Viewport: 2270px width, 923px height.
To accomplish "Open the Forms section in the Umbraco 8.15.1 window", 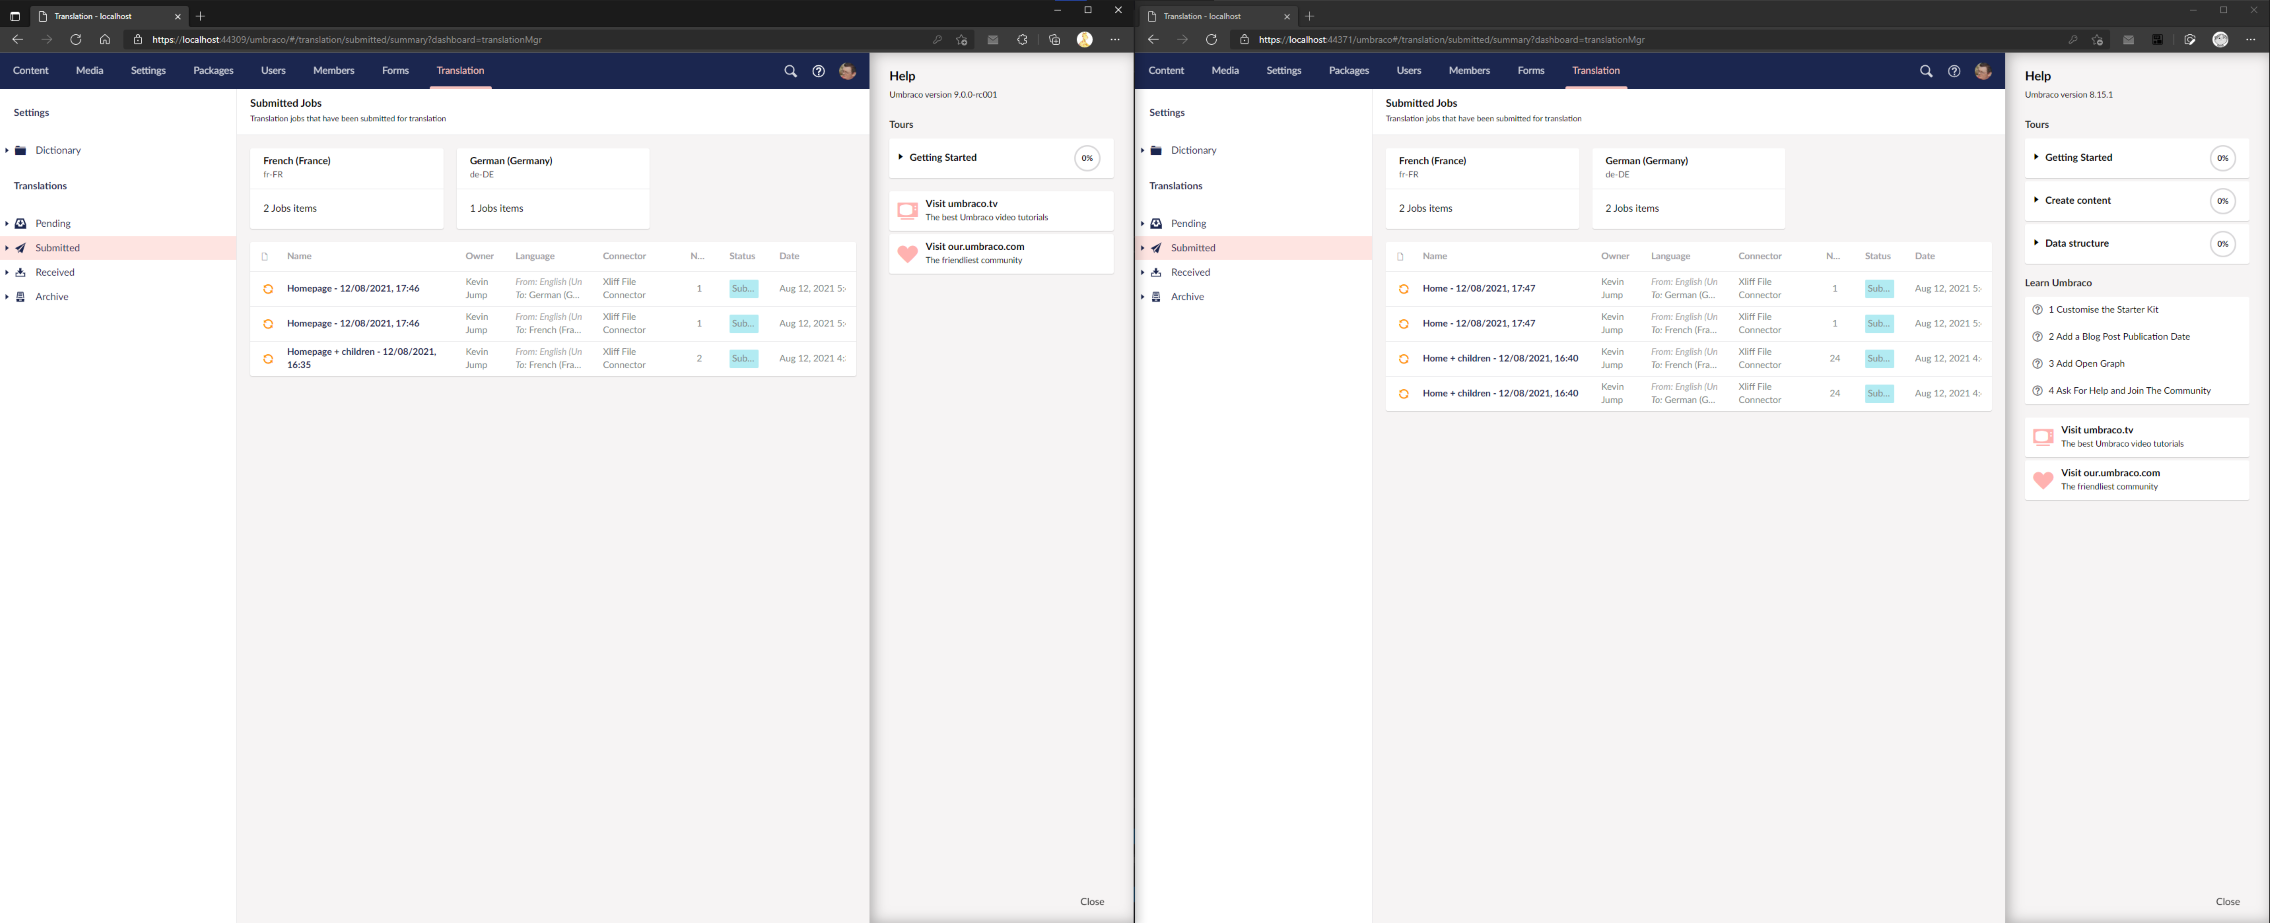I will (1530, 71).
